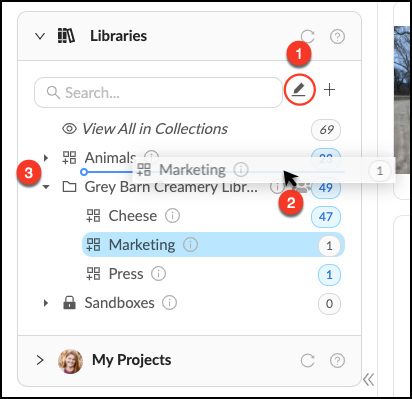Screen dimensions: 412x399
Task: Click the Grey Barn Creamery folder icon
Action: [69, 187]
